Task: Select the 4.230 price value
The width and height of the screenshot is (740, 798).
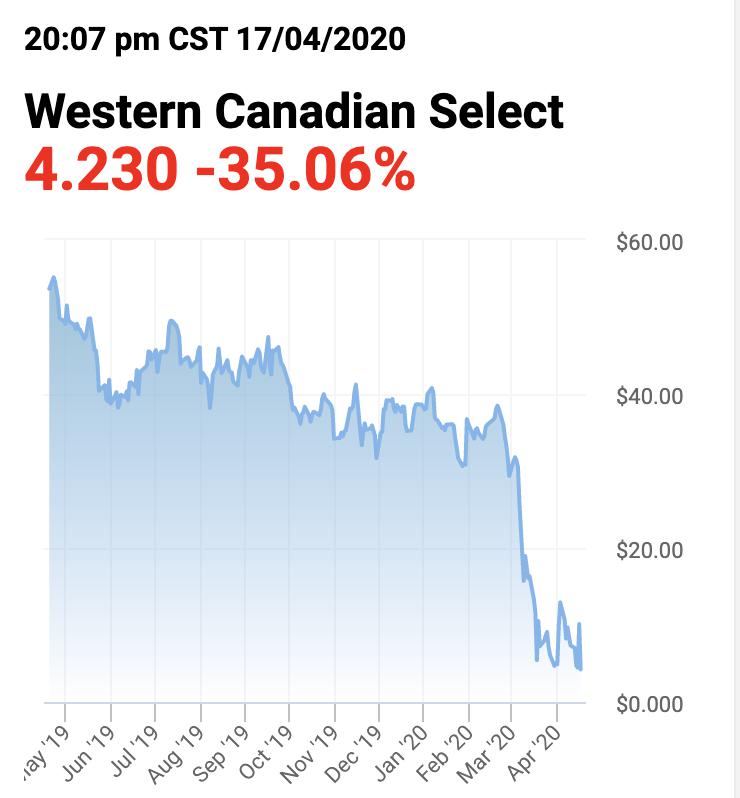Action: pos(102,170)
